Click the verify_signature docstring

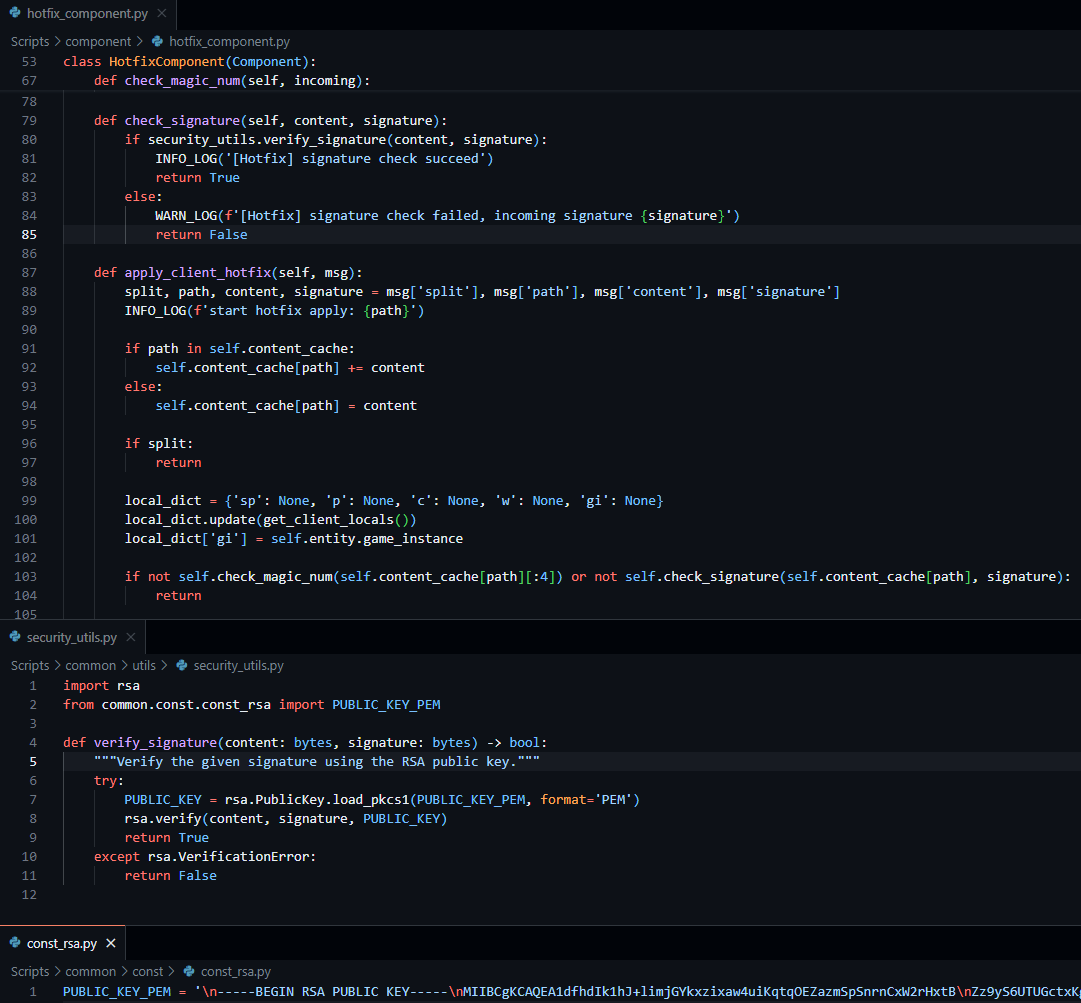316,762
